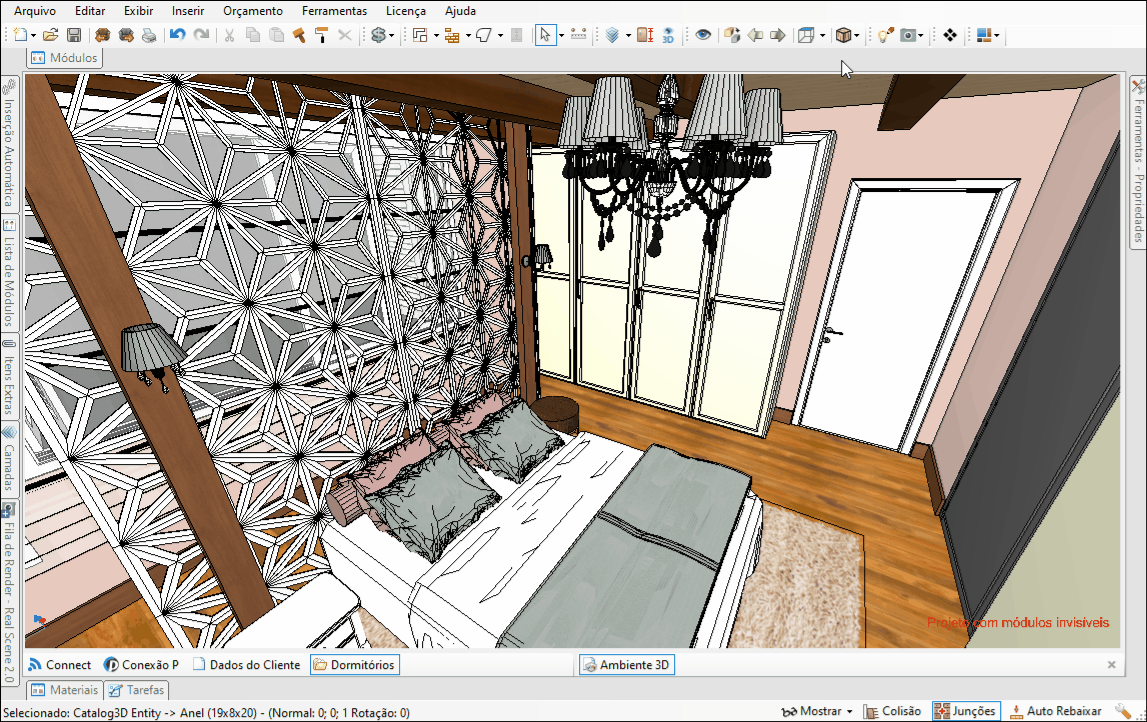Expand the selection cursor dropdown arrow
This screenshot has height=722, width=1147.
tap(562, 36)
